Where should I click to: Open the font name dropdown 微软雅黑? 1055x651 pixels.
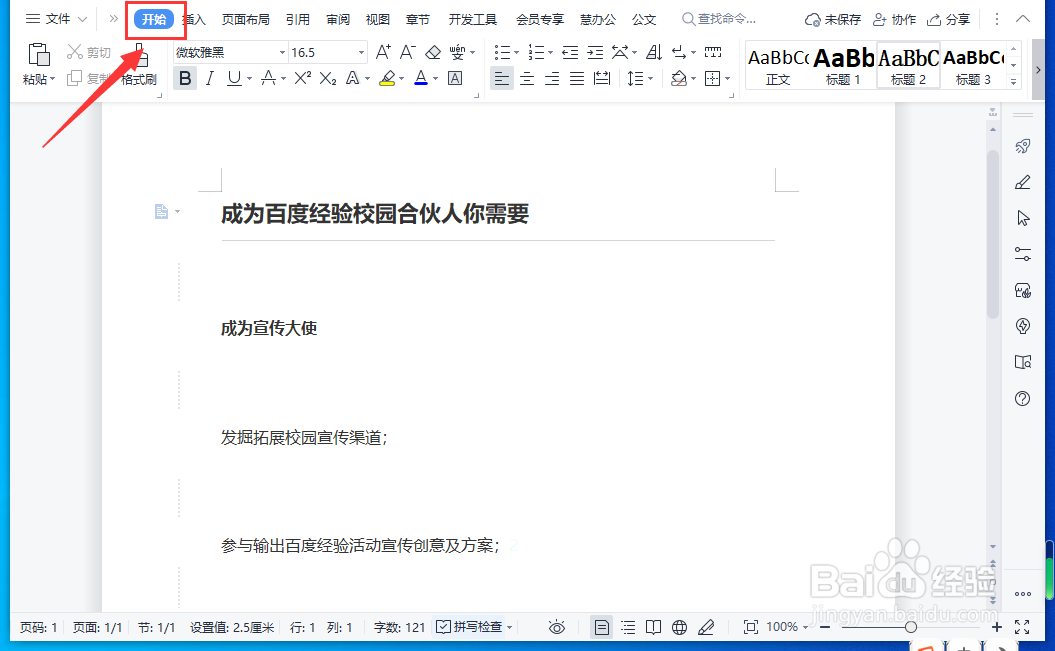tap(283, 52)
